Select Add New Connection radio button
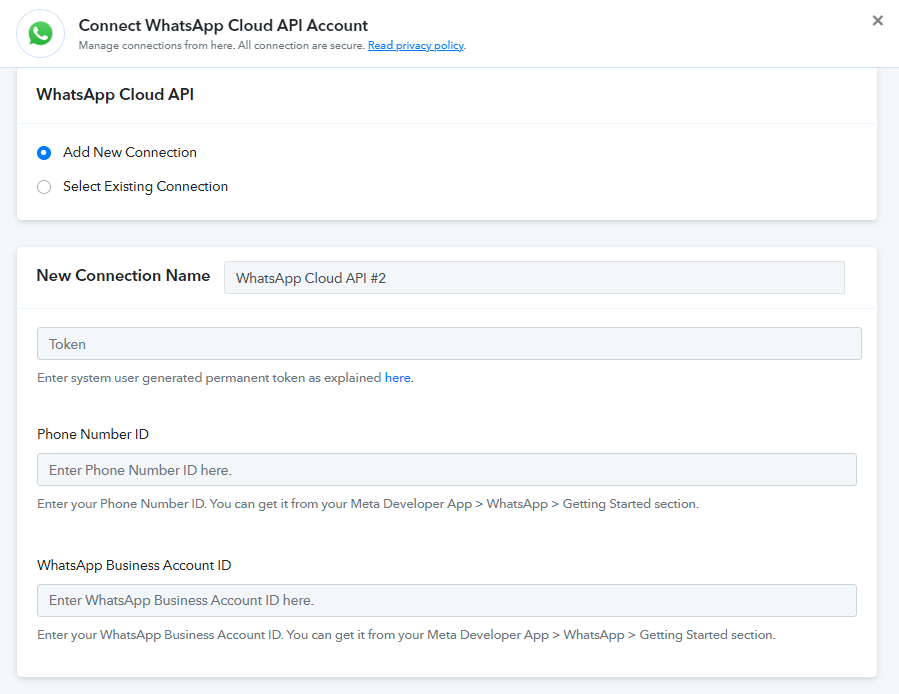 click(44, 153)
